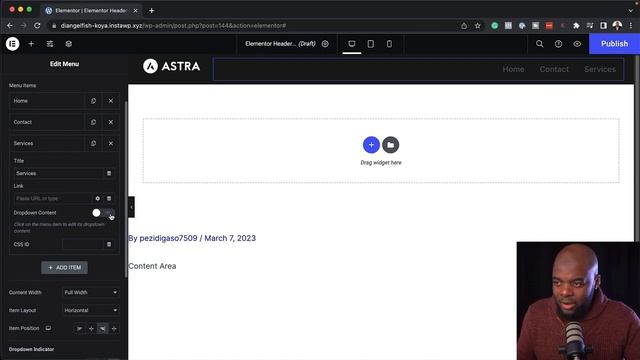Remove the Home menu item
The width and height of the screenshot is (640, 360).
111,101
